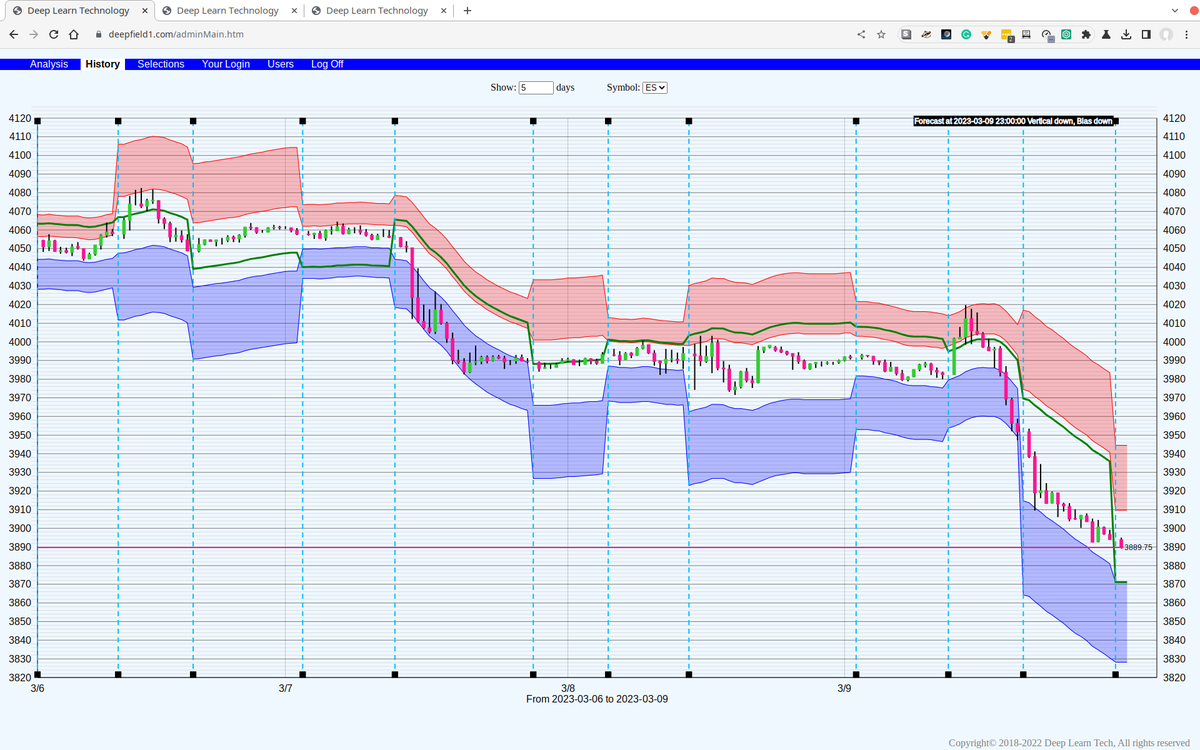Click the address bar URL deepfield1.com
Screen dimensions: 1200x750
point(176,34)
